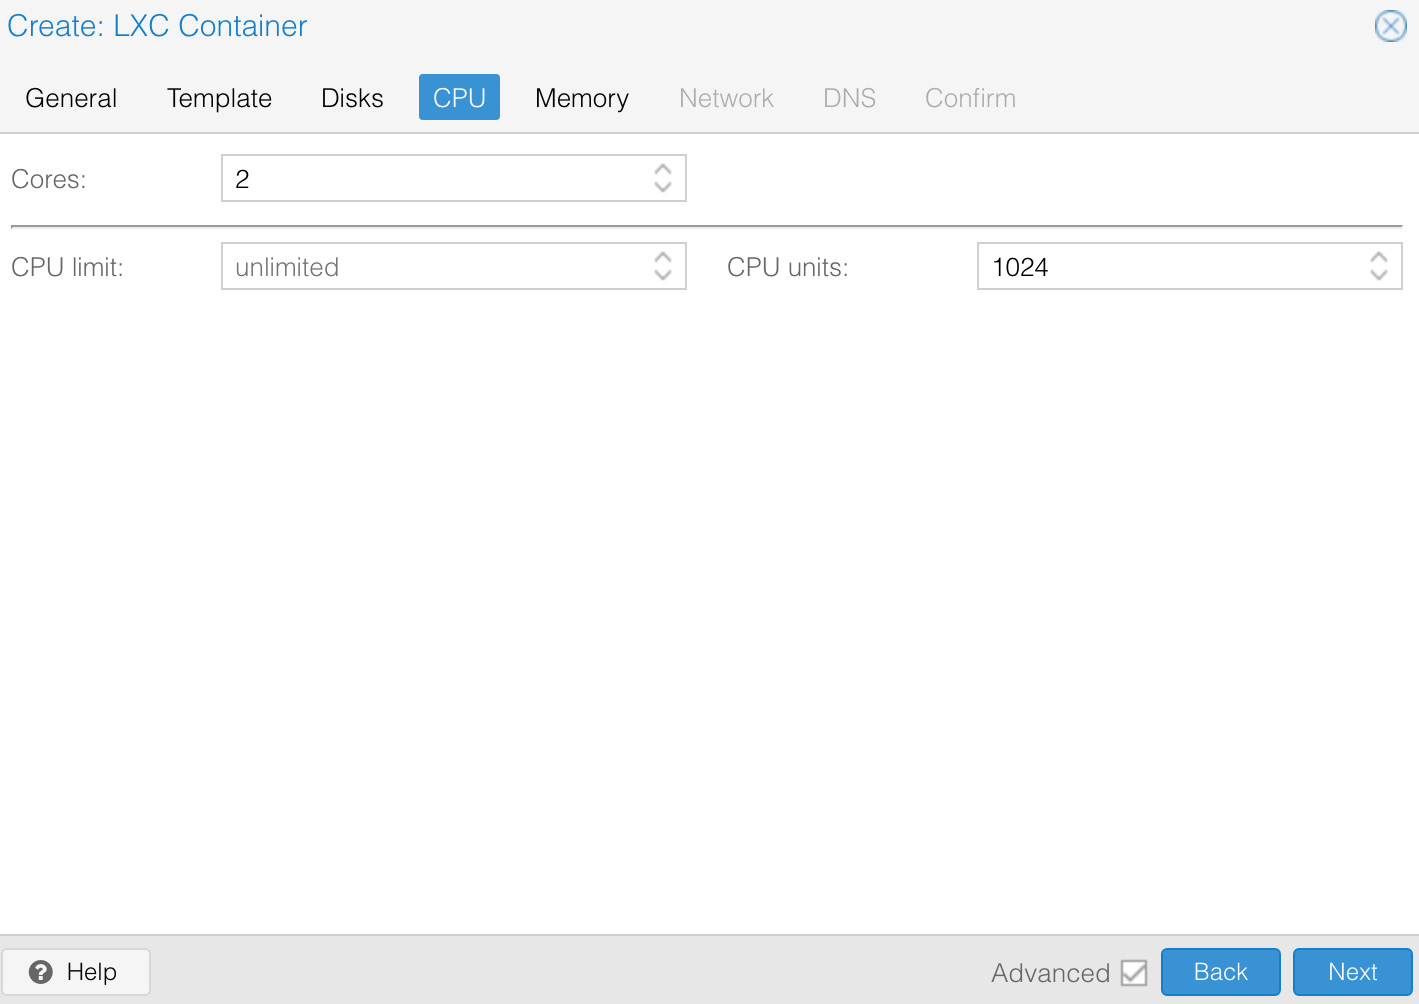Switch to the General tab
The image size is (1419, 1004).
[70, 97]
